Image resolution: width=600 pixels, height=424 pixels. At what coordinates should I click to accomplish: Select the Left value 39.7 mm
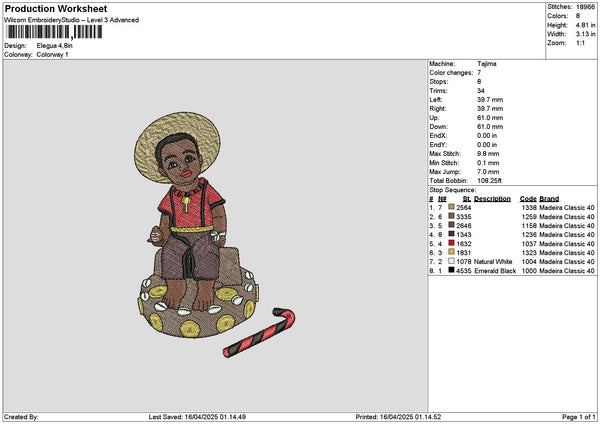pos(490,99)
